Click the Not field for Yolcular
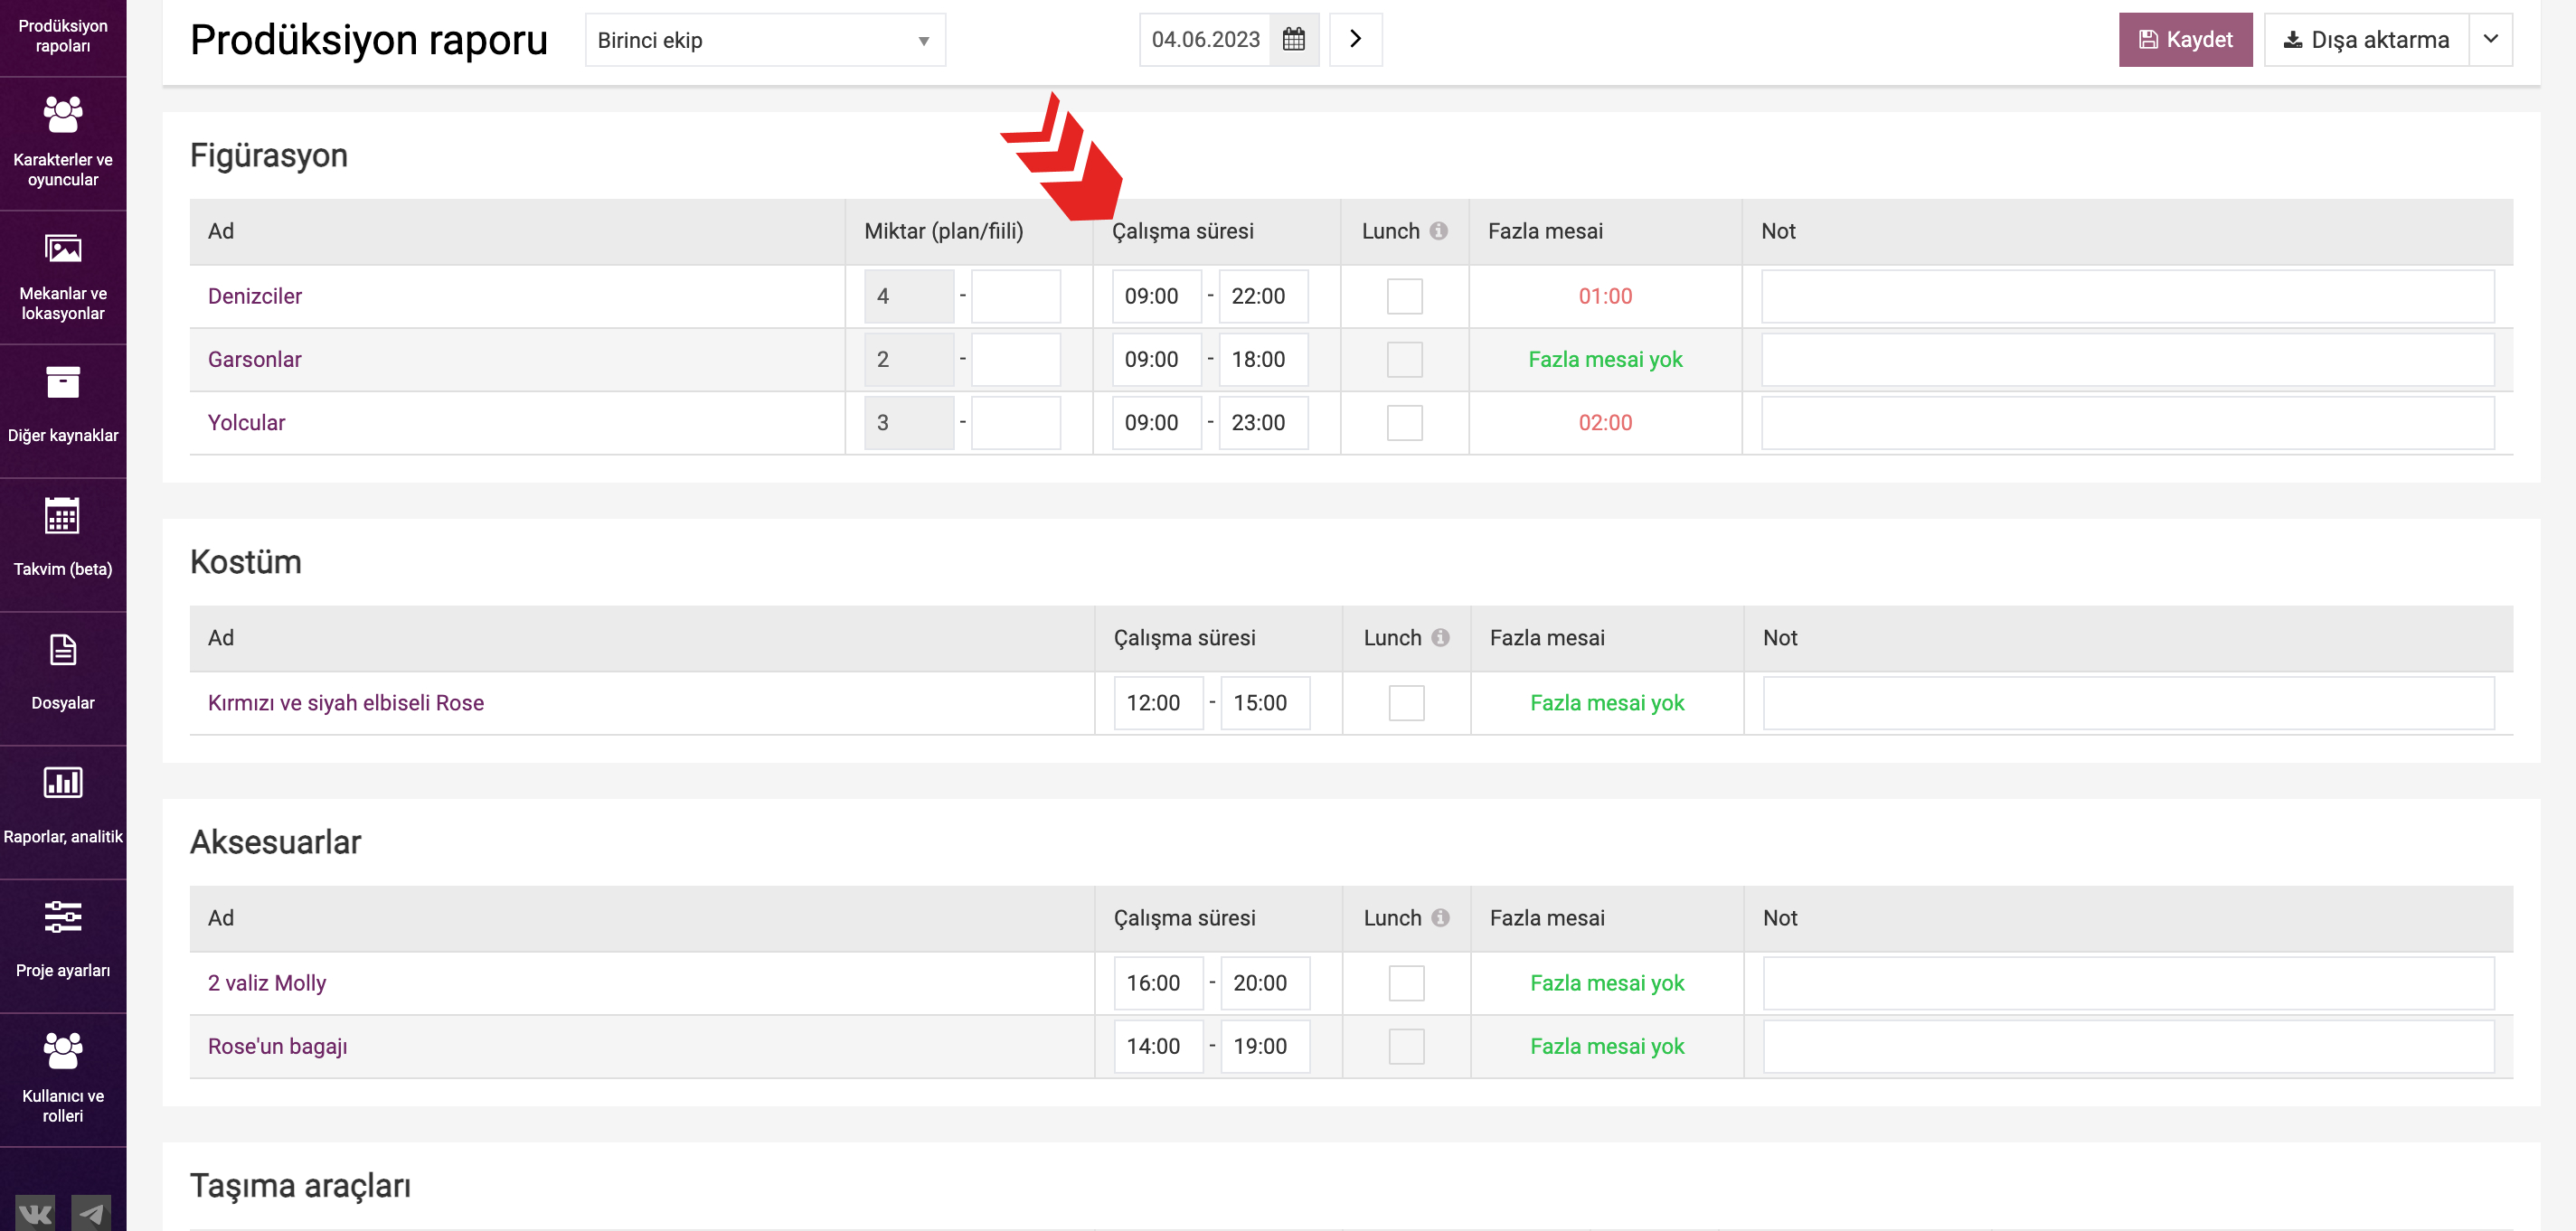The width and height of the screenshot is (2576, 1231). (x=2127, y=422)
